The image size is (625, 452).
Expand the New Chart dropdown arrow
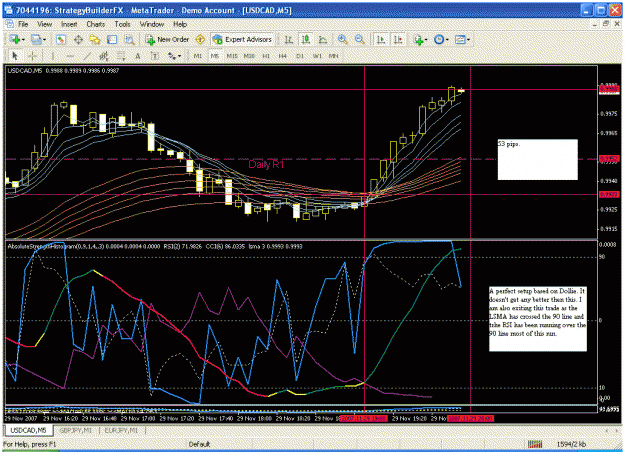tap(23, 39)
